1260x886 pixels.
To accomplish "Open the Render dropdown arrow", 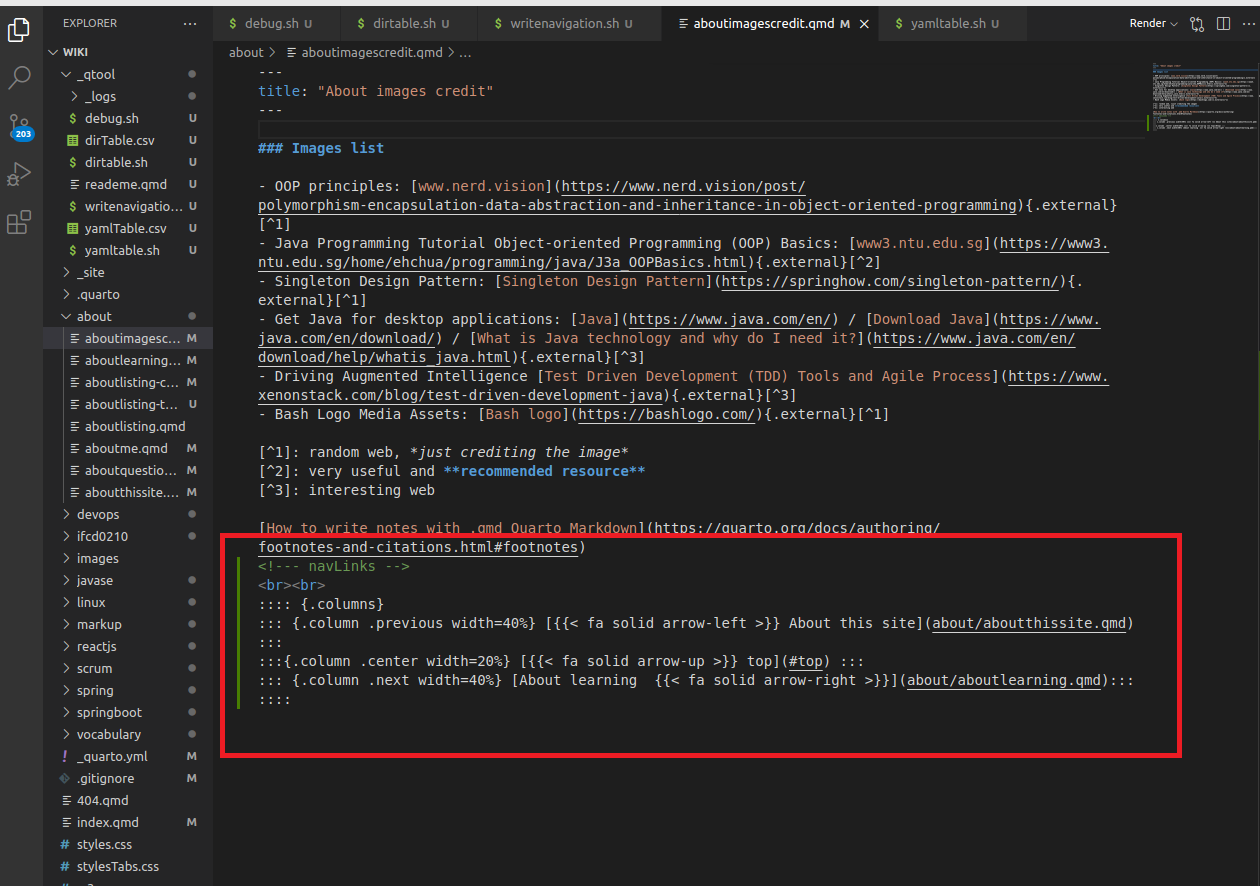I will 1174,23.
